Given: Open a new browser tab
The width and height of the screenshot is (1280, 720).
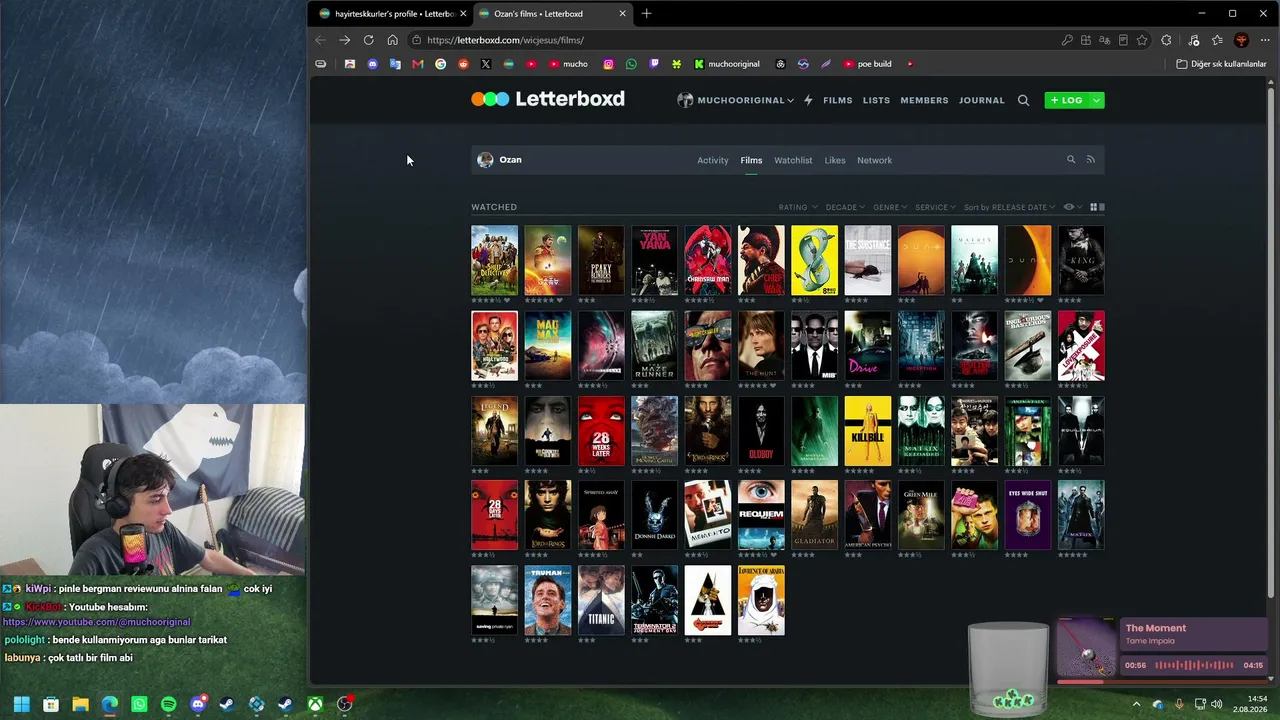Looking at the screenshot, I should tap(646, 13).
